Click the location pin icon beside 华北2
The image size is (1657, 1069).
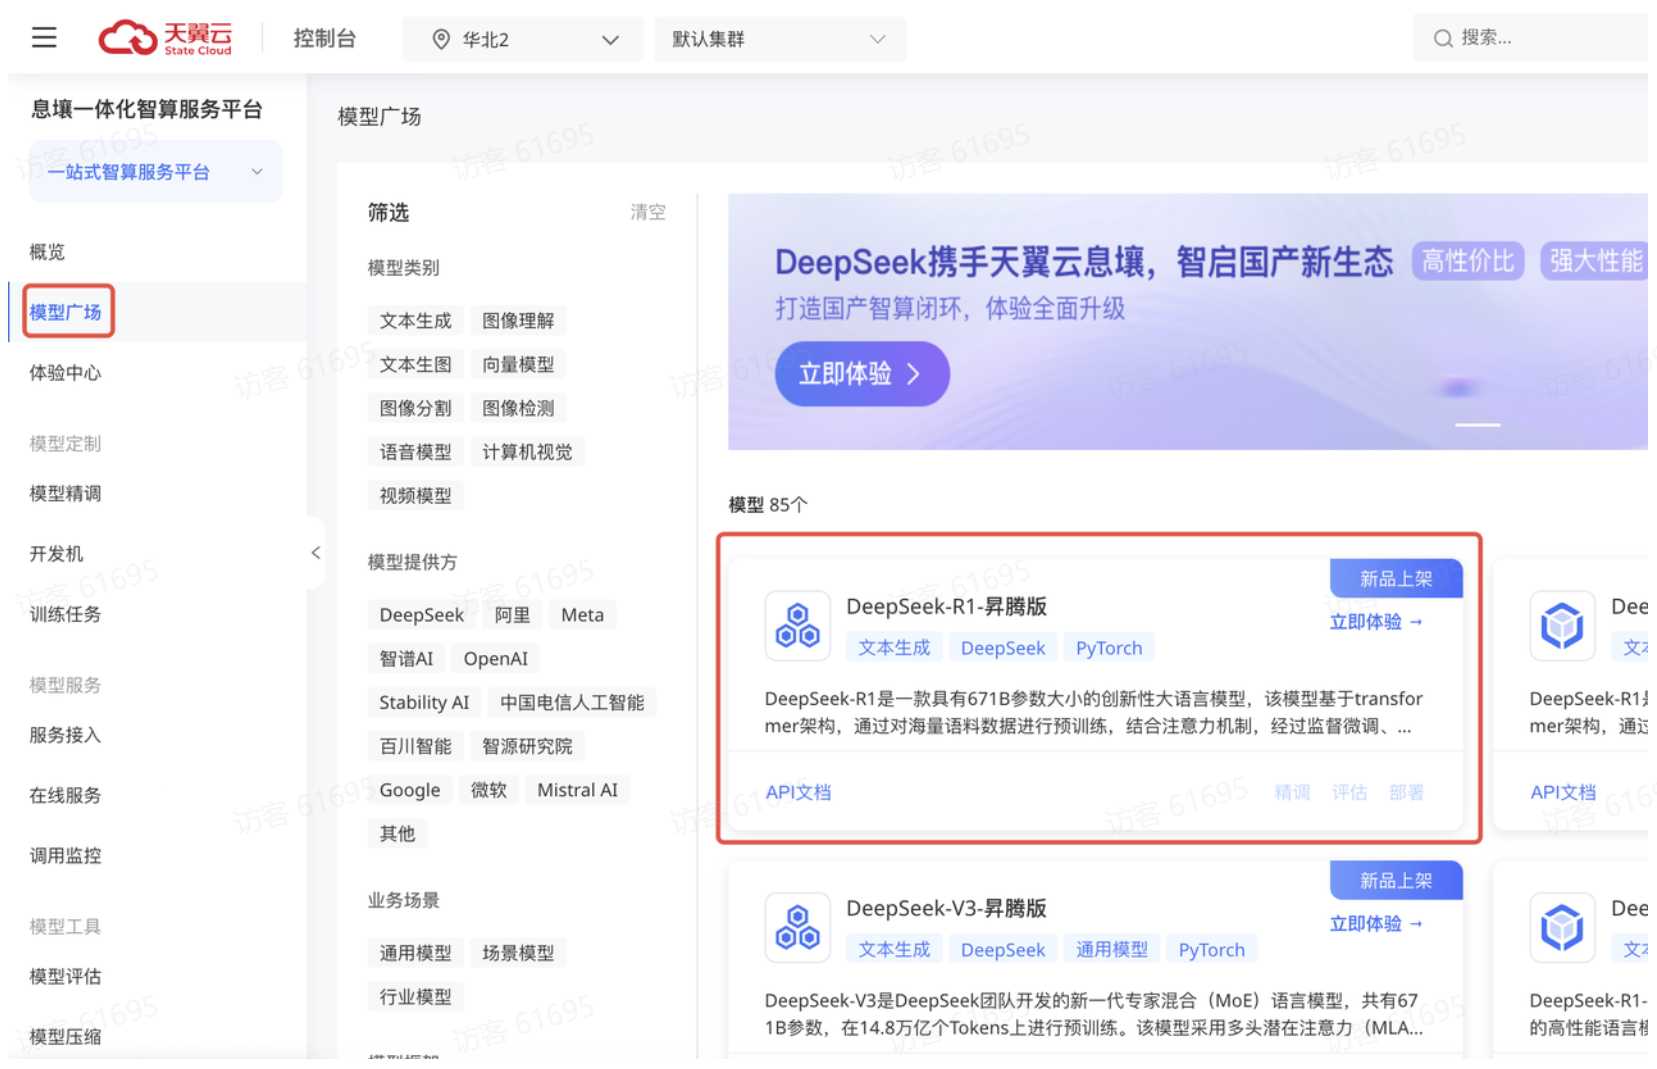tap(440, 39)
